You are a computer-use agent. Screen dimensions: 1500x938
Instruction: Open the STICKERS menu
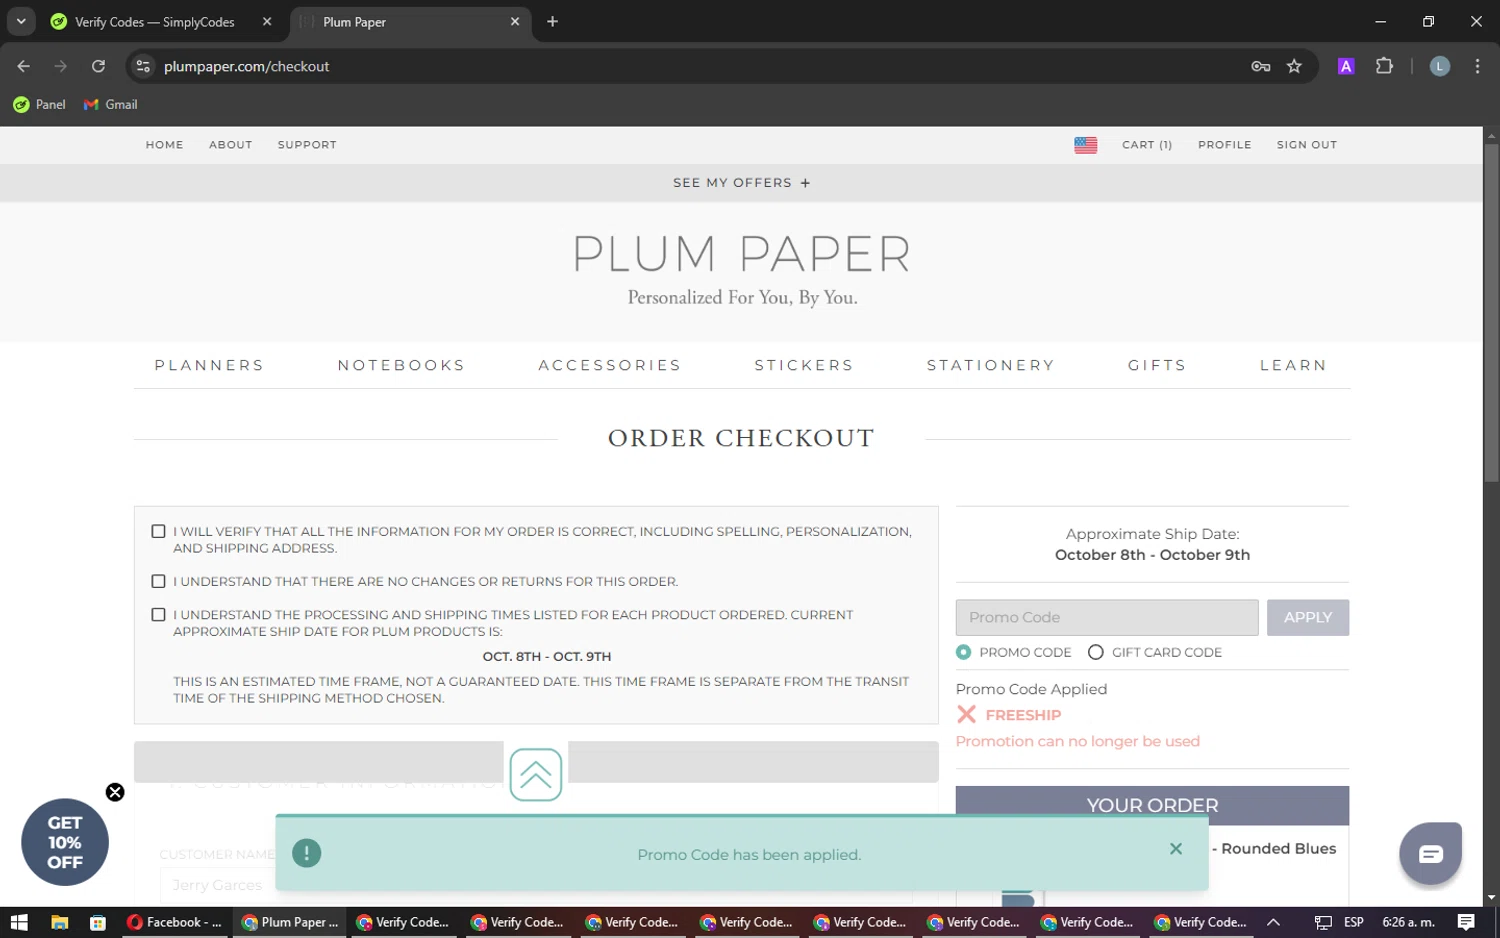pos(804,365)
